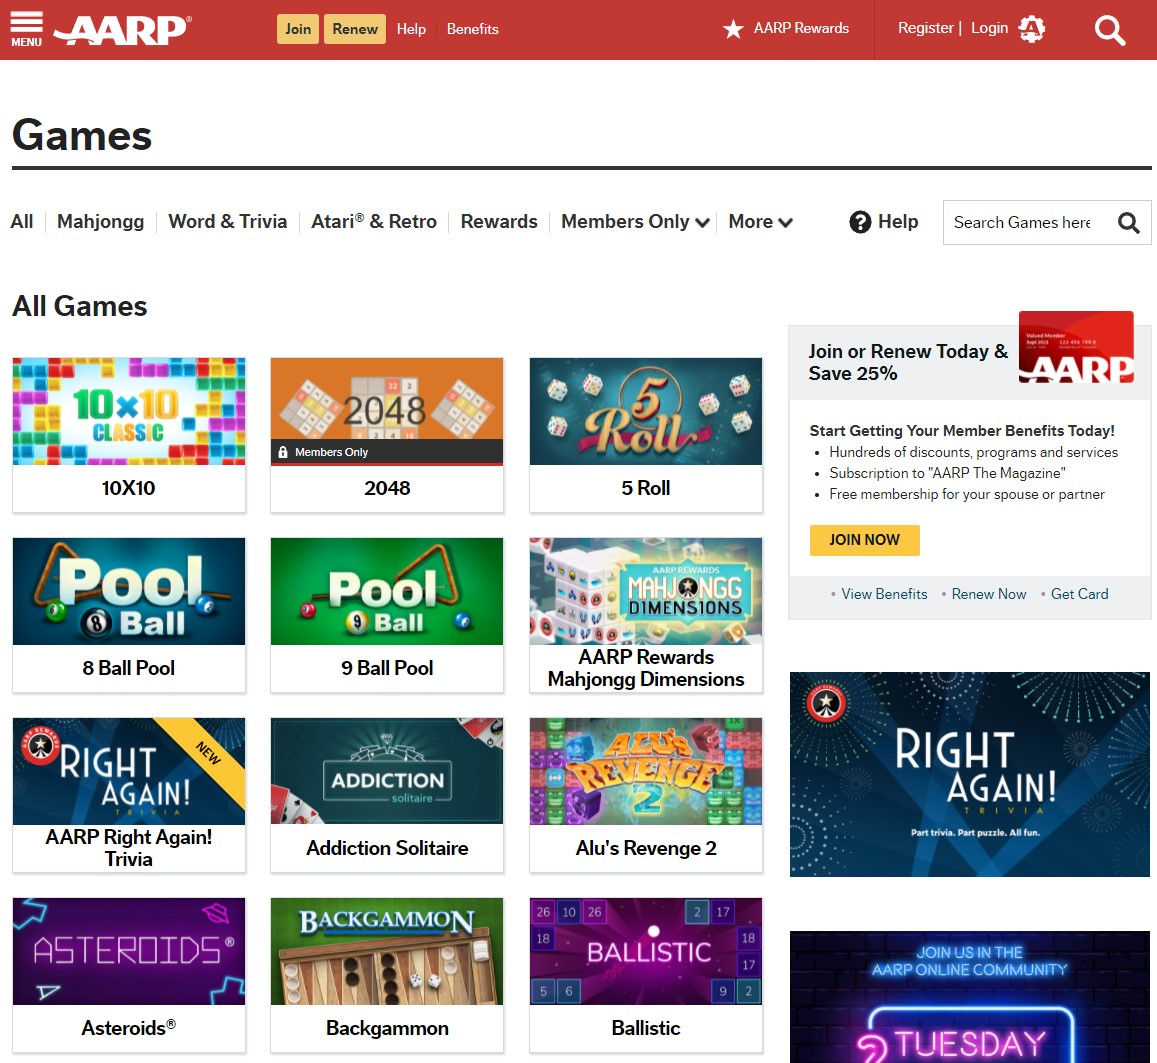The height and width of the screenshot is (1063, 1157).
Task: Click the games search magnifier icon
Action: [1128, 223]
